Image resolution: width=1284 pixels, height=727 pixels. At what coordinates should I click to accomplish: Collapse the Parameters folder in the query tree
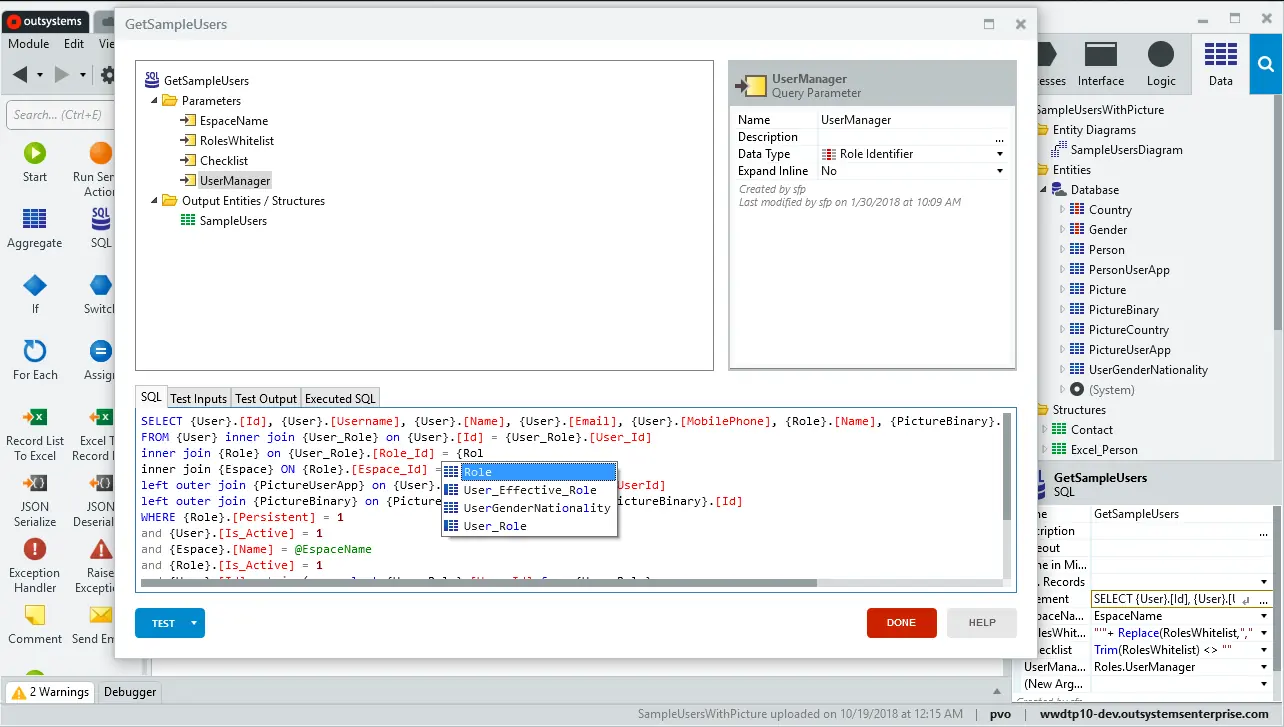[x=154, y=101]
